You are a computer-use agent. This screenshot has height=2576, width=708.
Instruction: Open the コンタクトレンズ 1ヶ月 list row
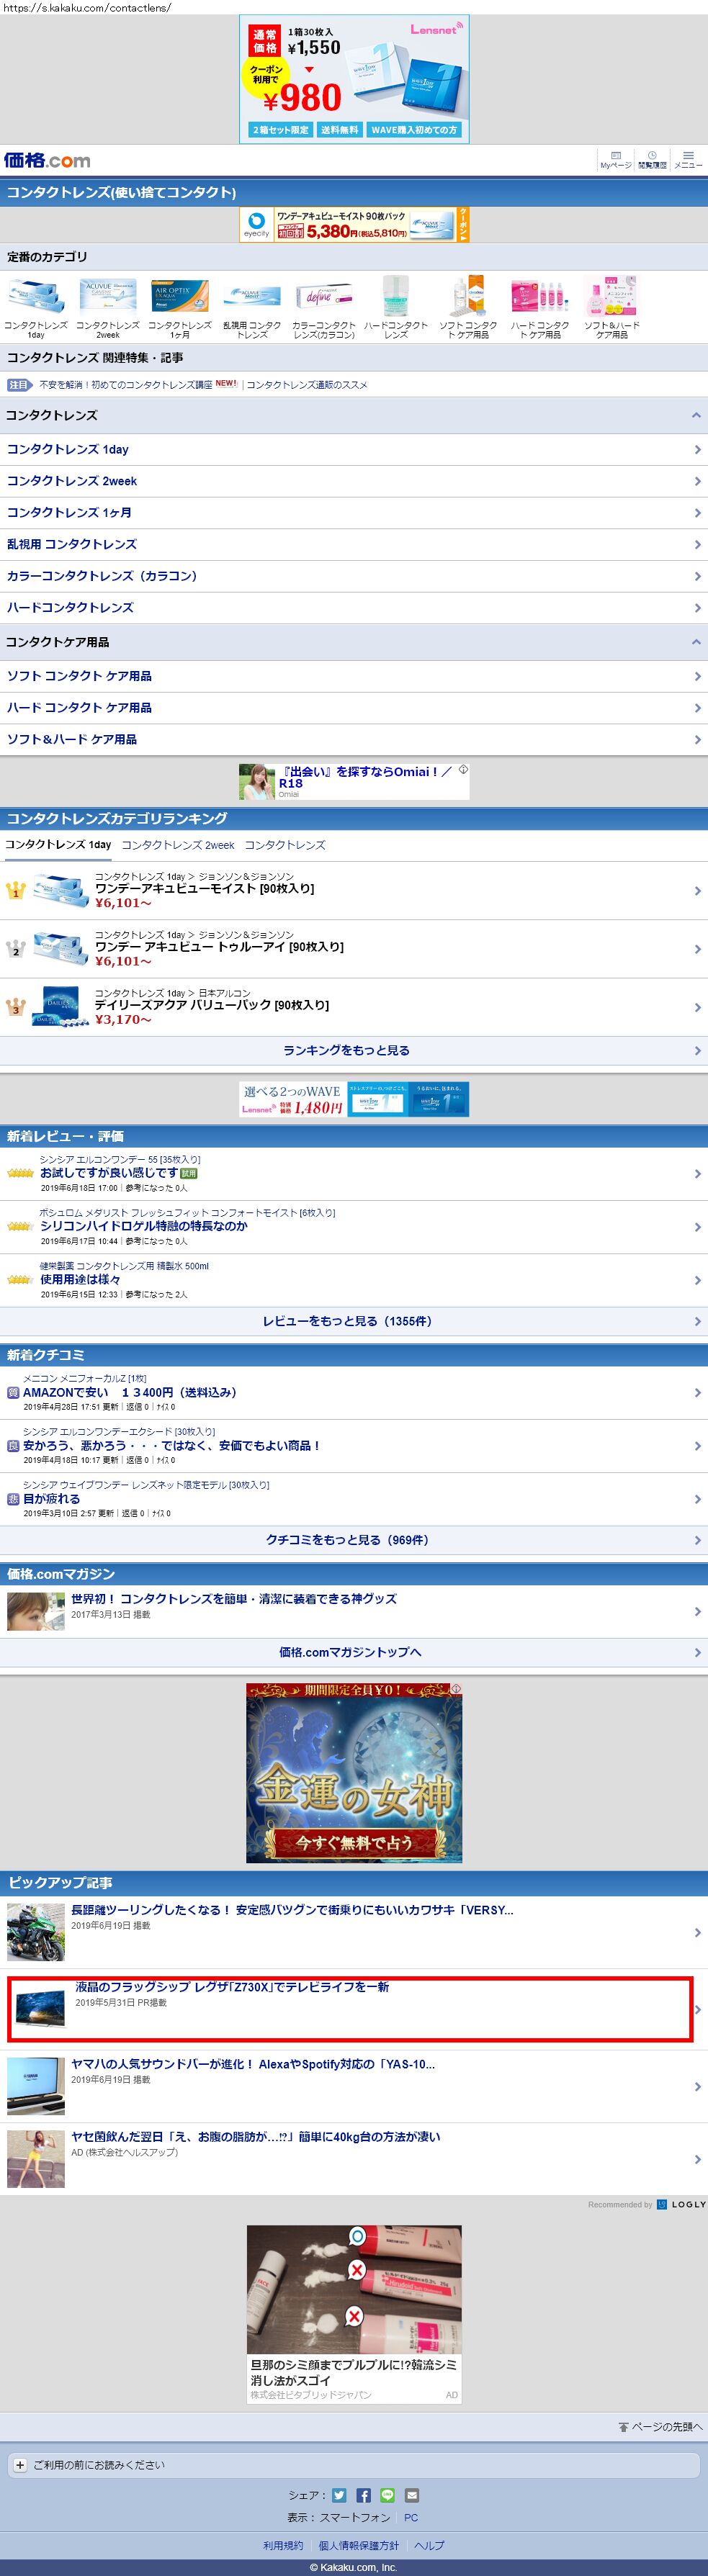click(354, 513)
